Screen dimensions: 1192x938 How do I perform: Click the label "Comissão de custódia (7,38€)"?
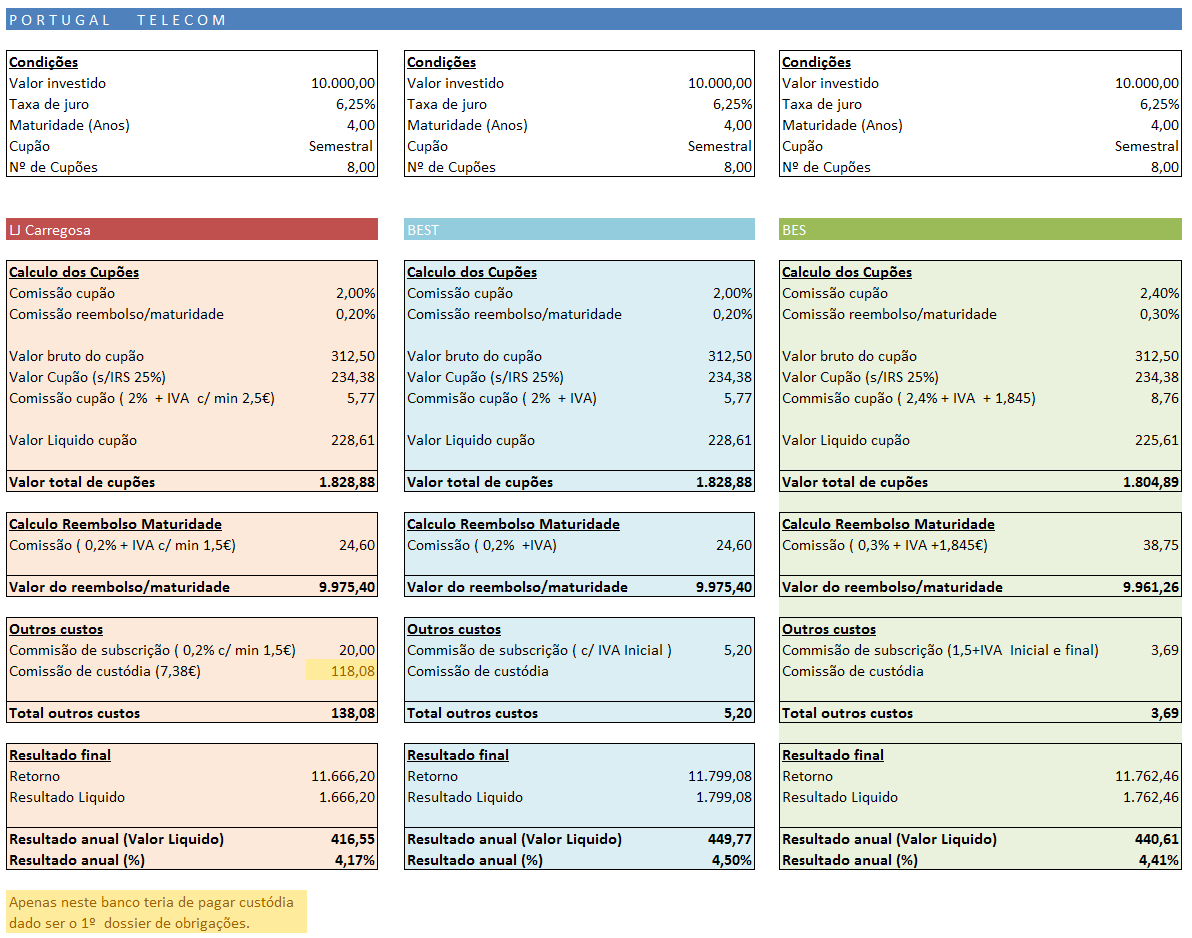pos(105,671)
